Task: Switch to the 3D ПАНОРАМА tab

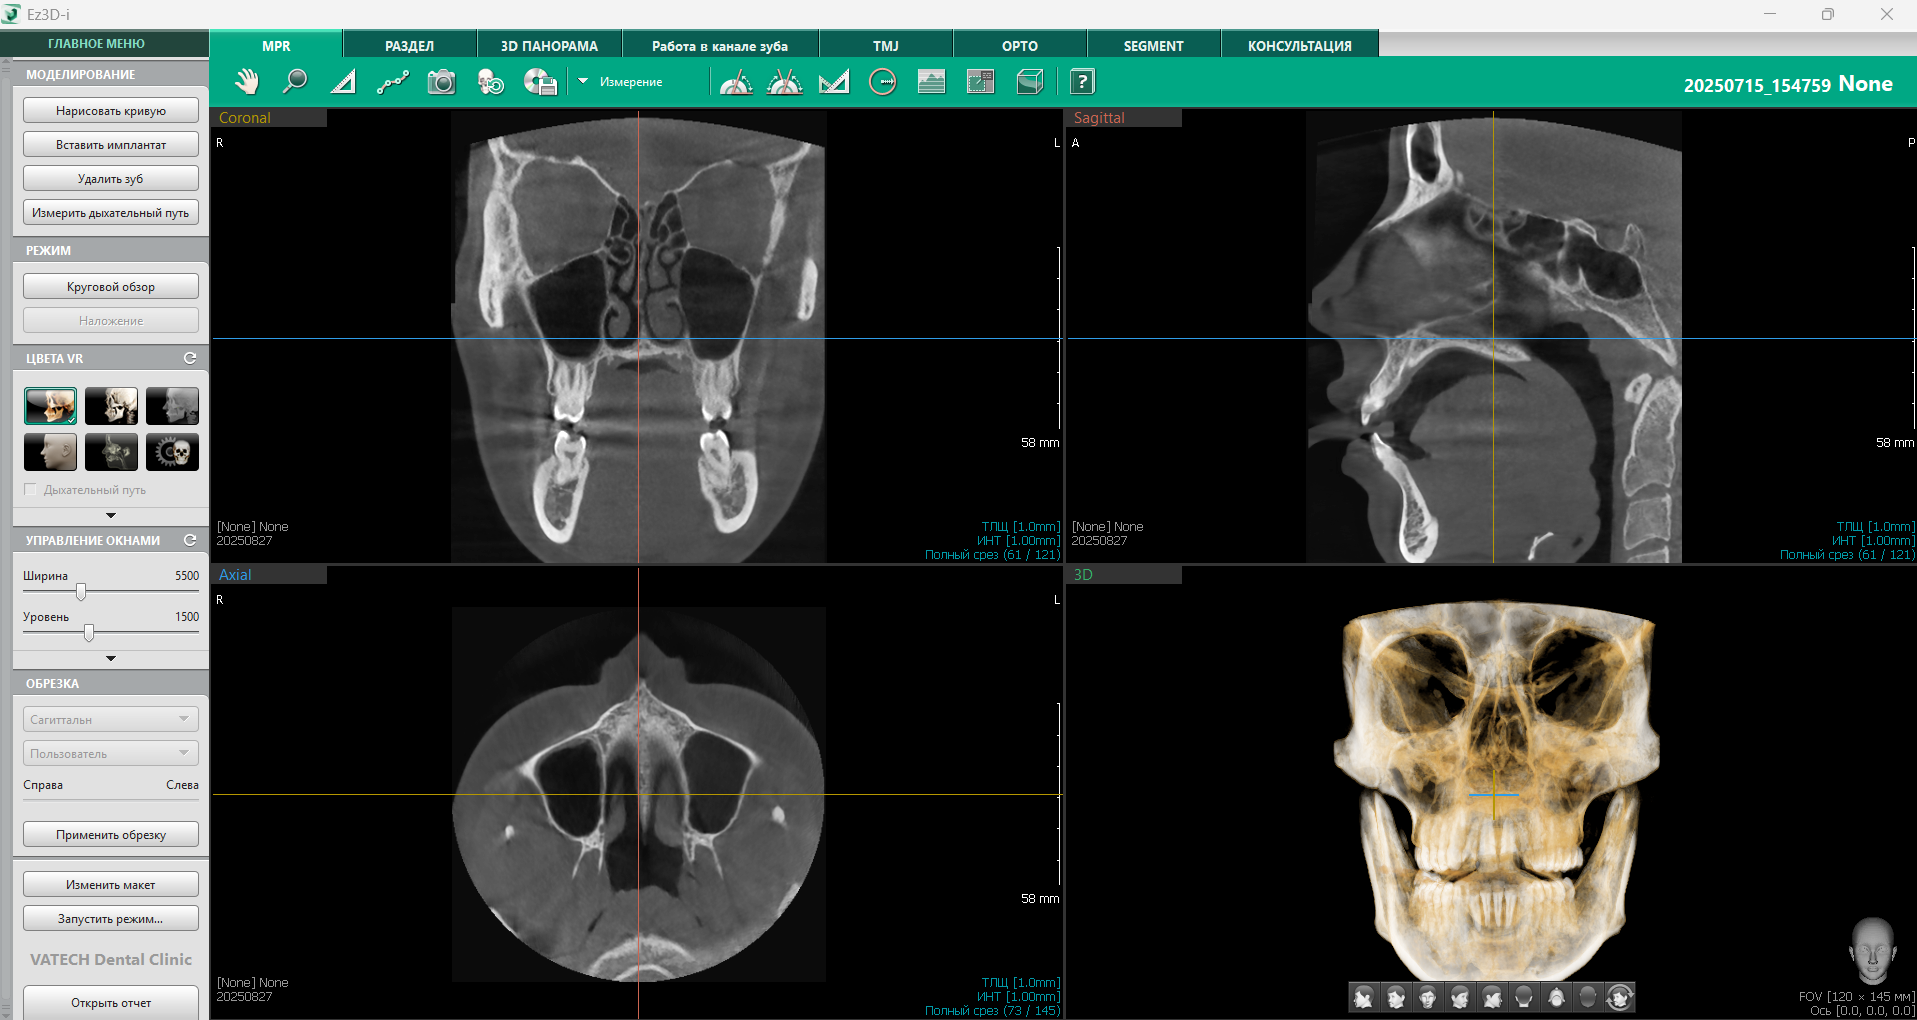Action: [549, 46]
